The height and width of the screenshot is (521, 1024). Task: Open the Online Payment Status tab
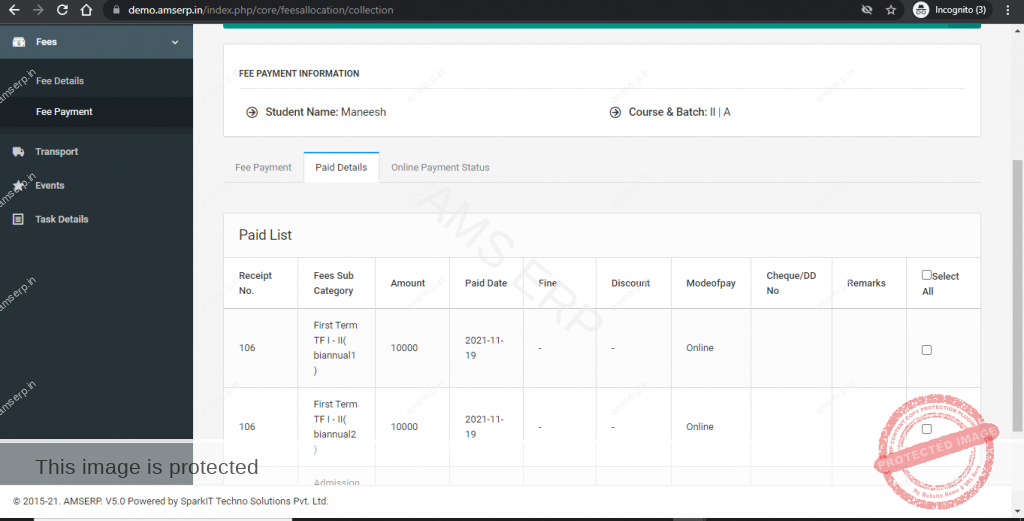pyautogui.click(x=440, y=167)
